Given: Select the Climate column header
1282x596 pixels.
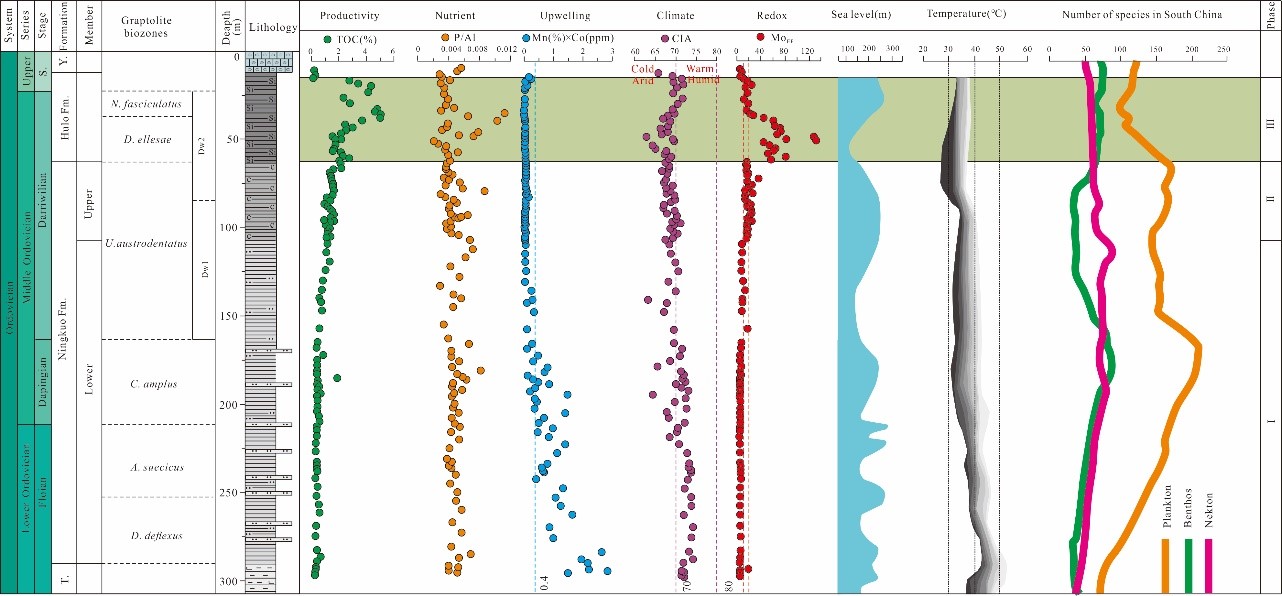Looking at the screenshot, I should coord(675,16).
